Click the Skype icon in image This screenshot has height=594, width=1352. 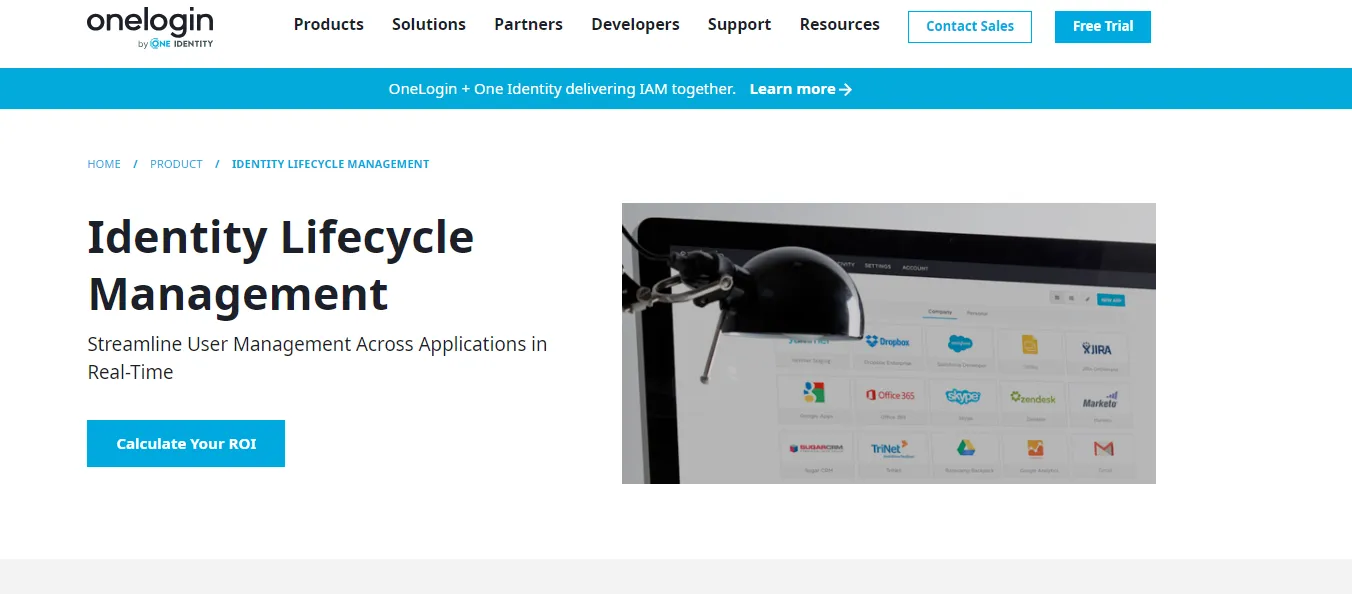tap(963, 396)
